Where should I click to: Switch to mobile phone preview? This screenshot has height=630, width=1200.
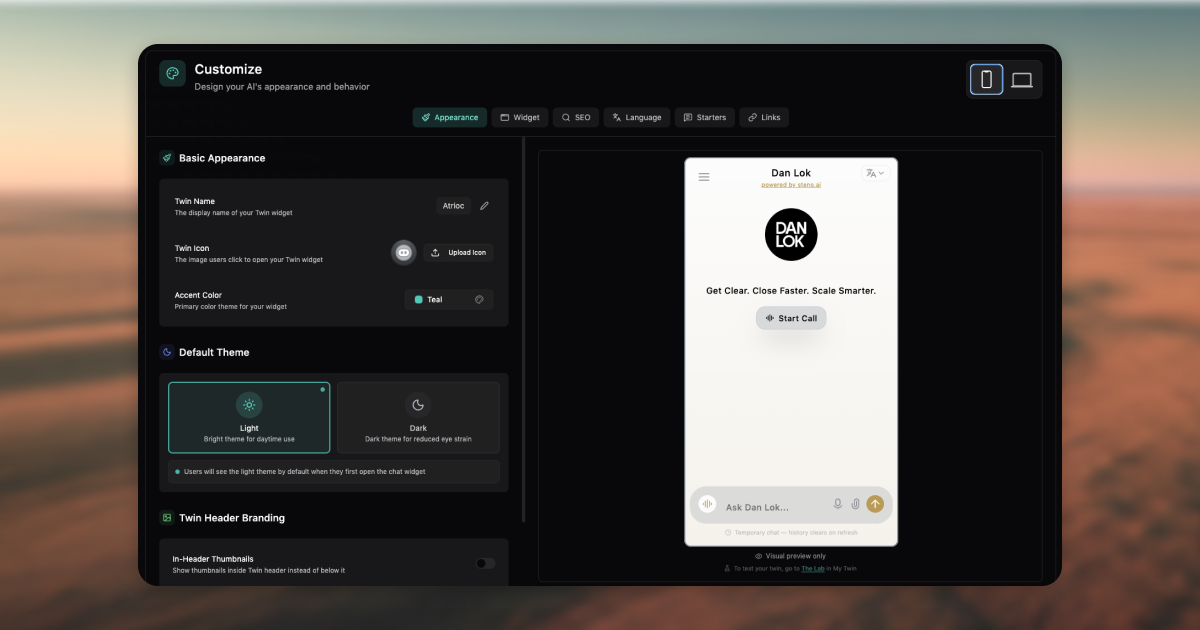pyautogui.click(x=986, y=79)
